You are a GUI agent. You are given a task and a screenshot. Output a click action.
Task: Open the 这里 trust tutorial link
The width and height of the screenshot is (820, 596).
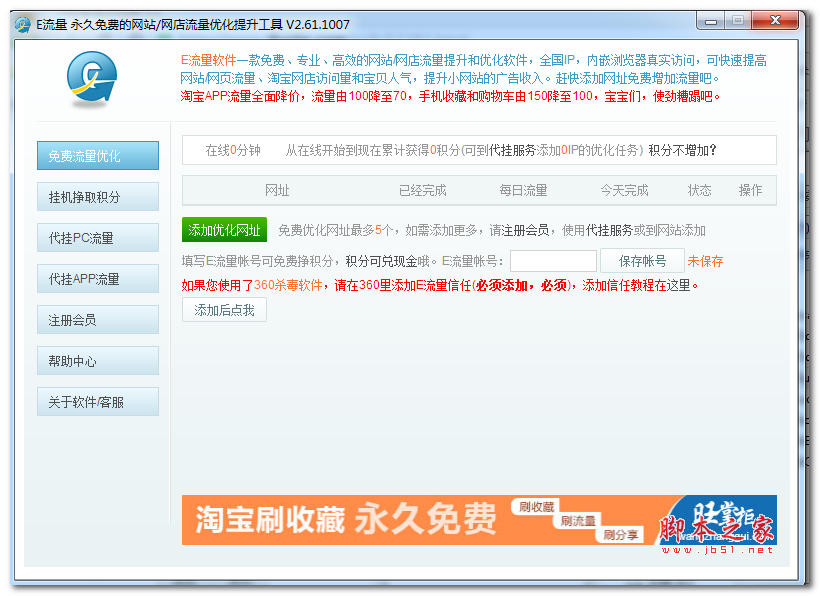click(x=678, y=285)
